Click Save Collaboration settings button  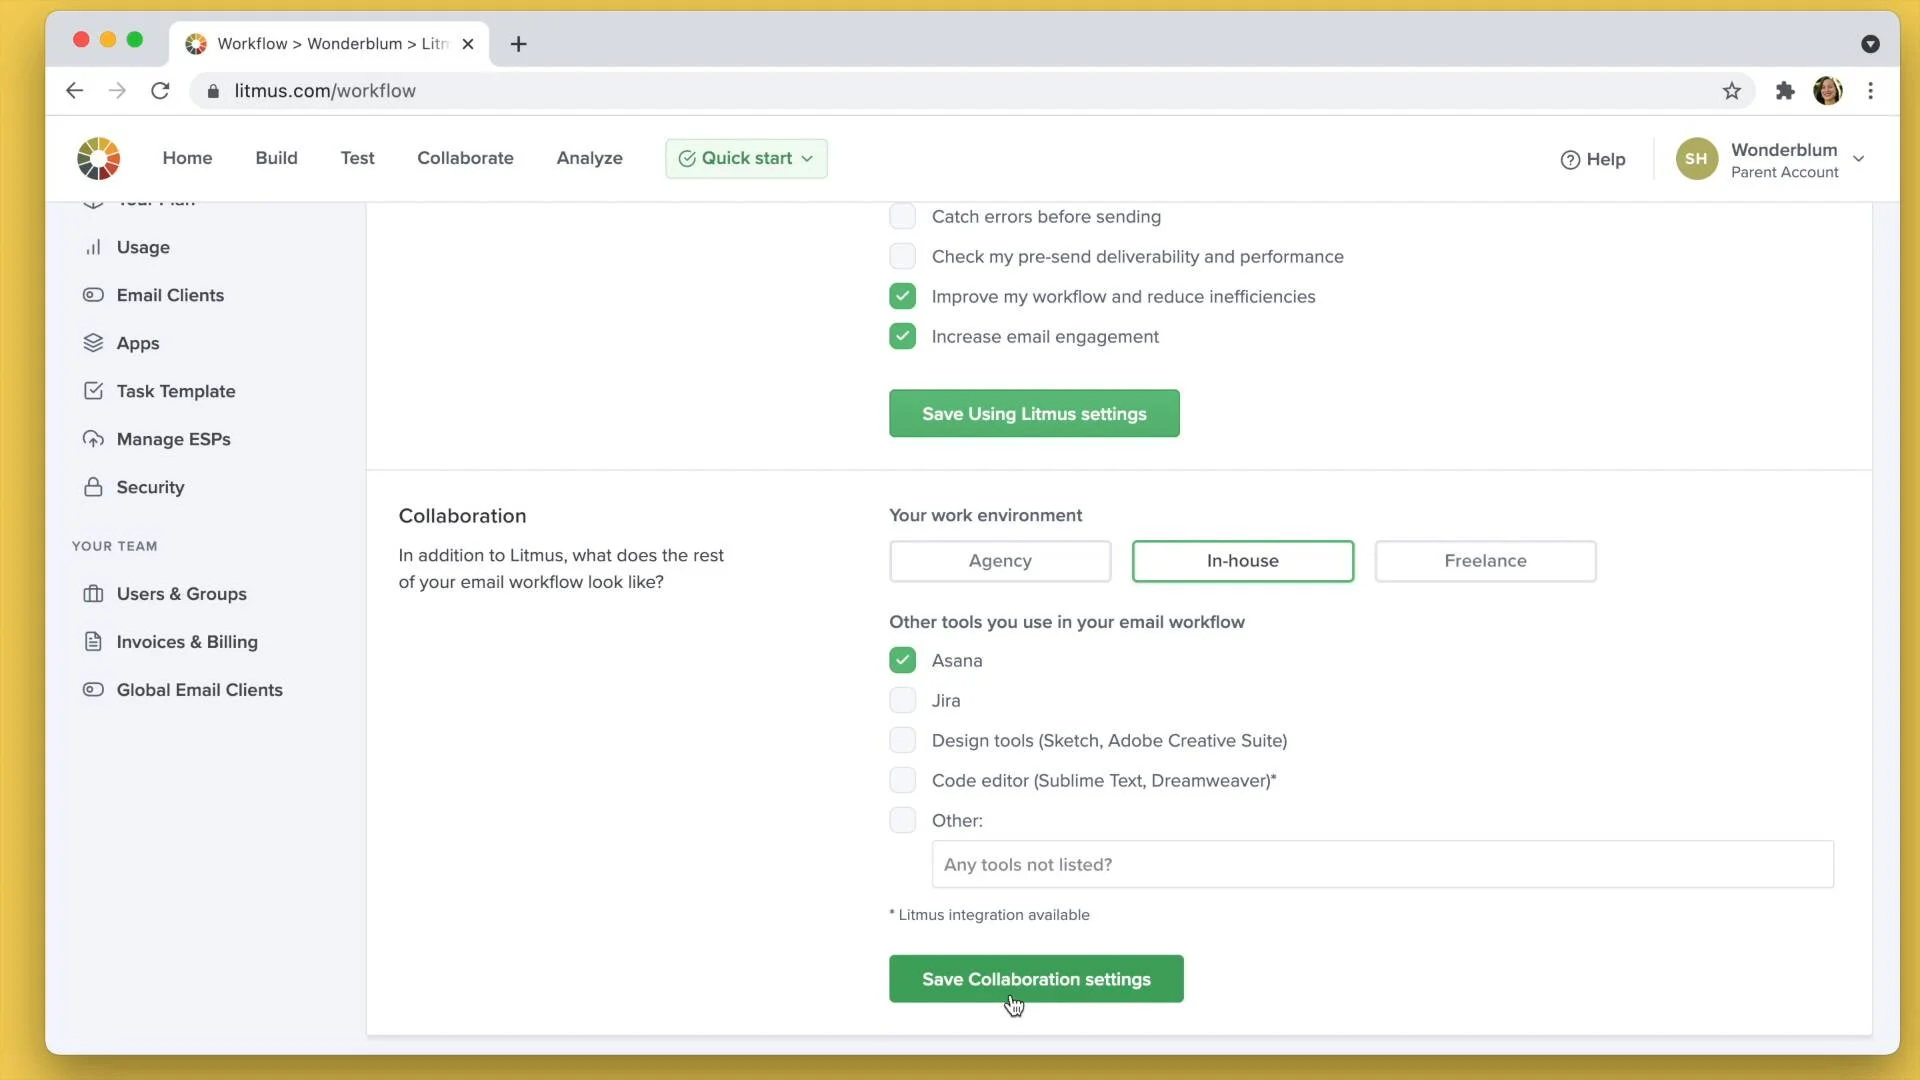pyautogui.click(x=1036, y=979)
